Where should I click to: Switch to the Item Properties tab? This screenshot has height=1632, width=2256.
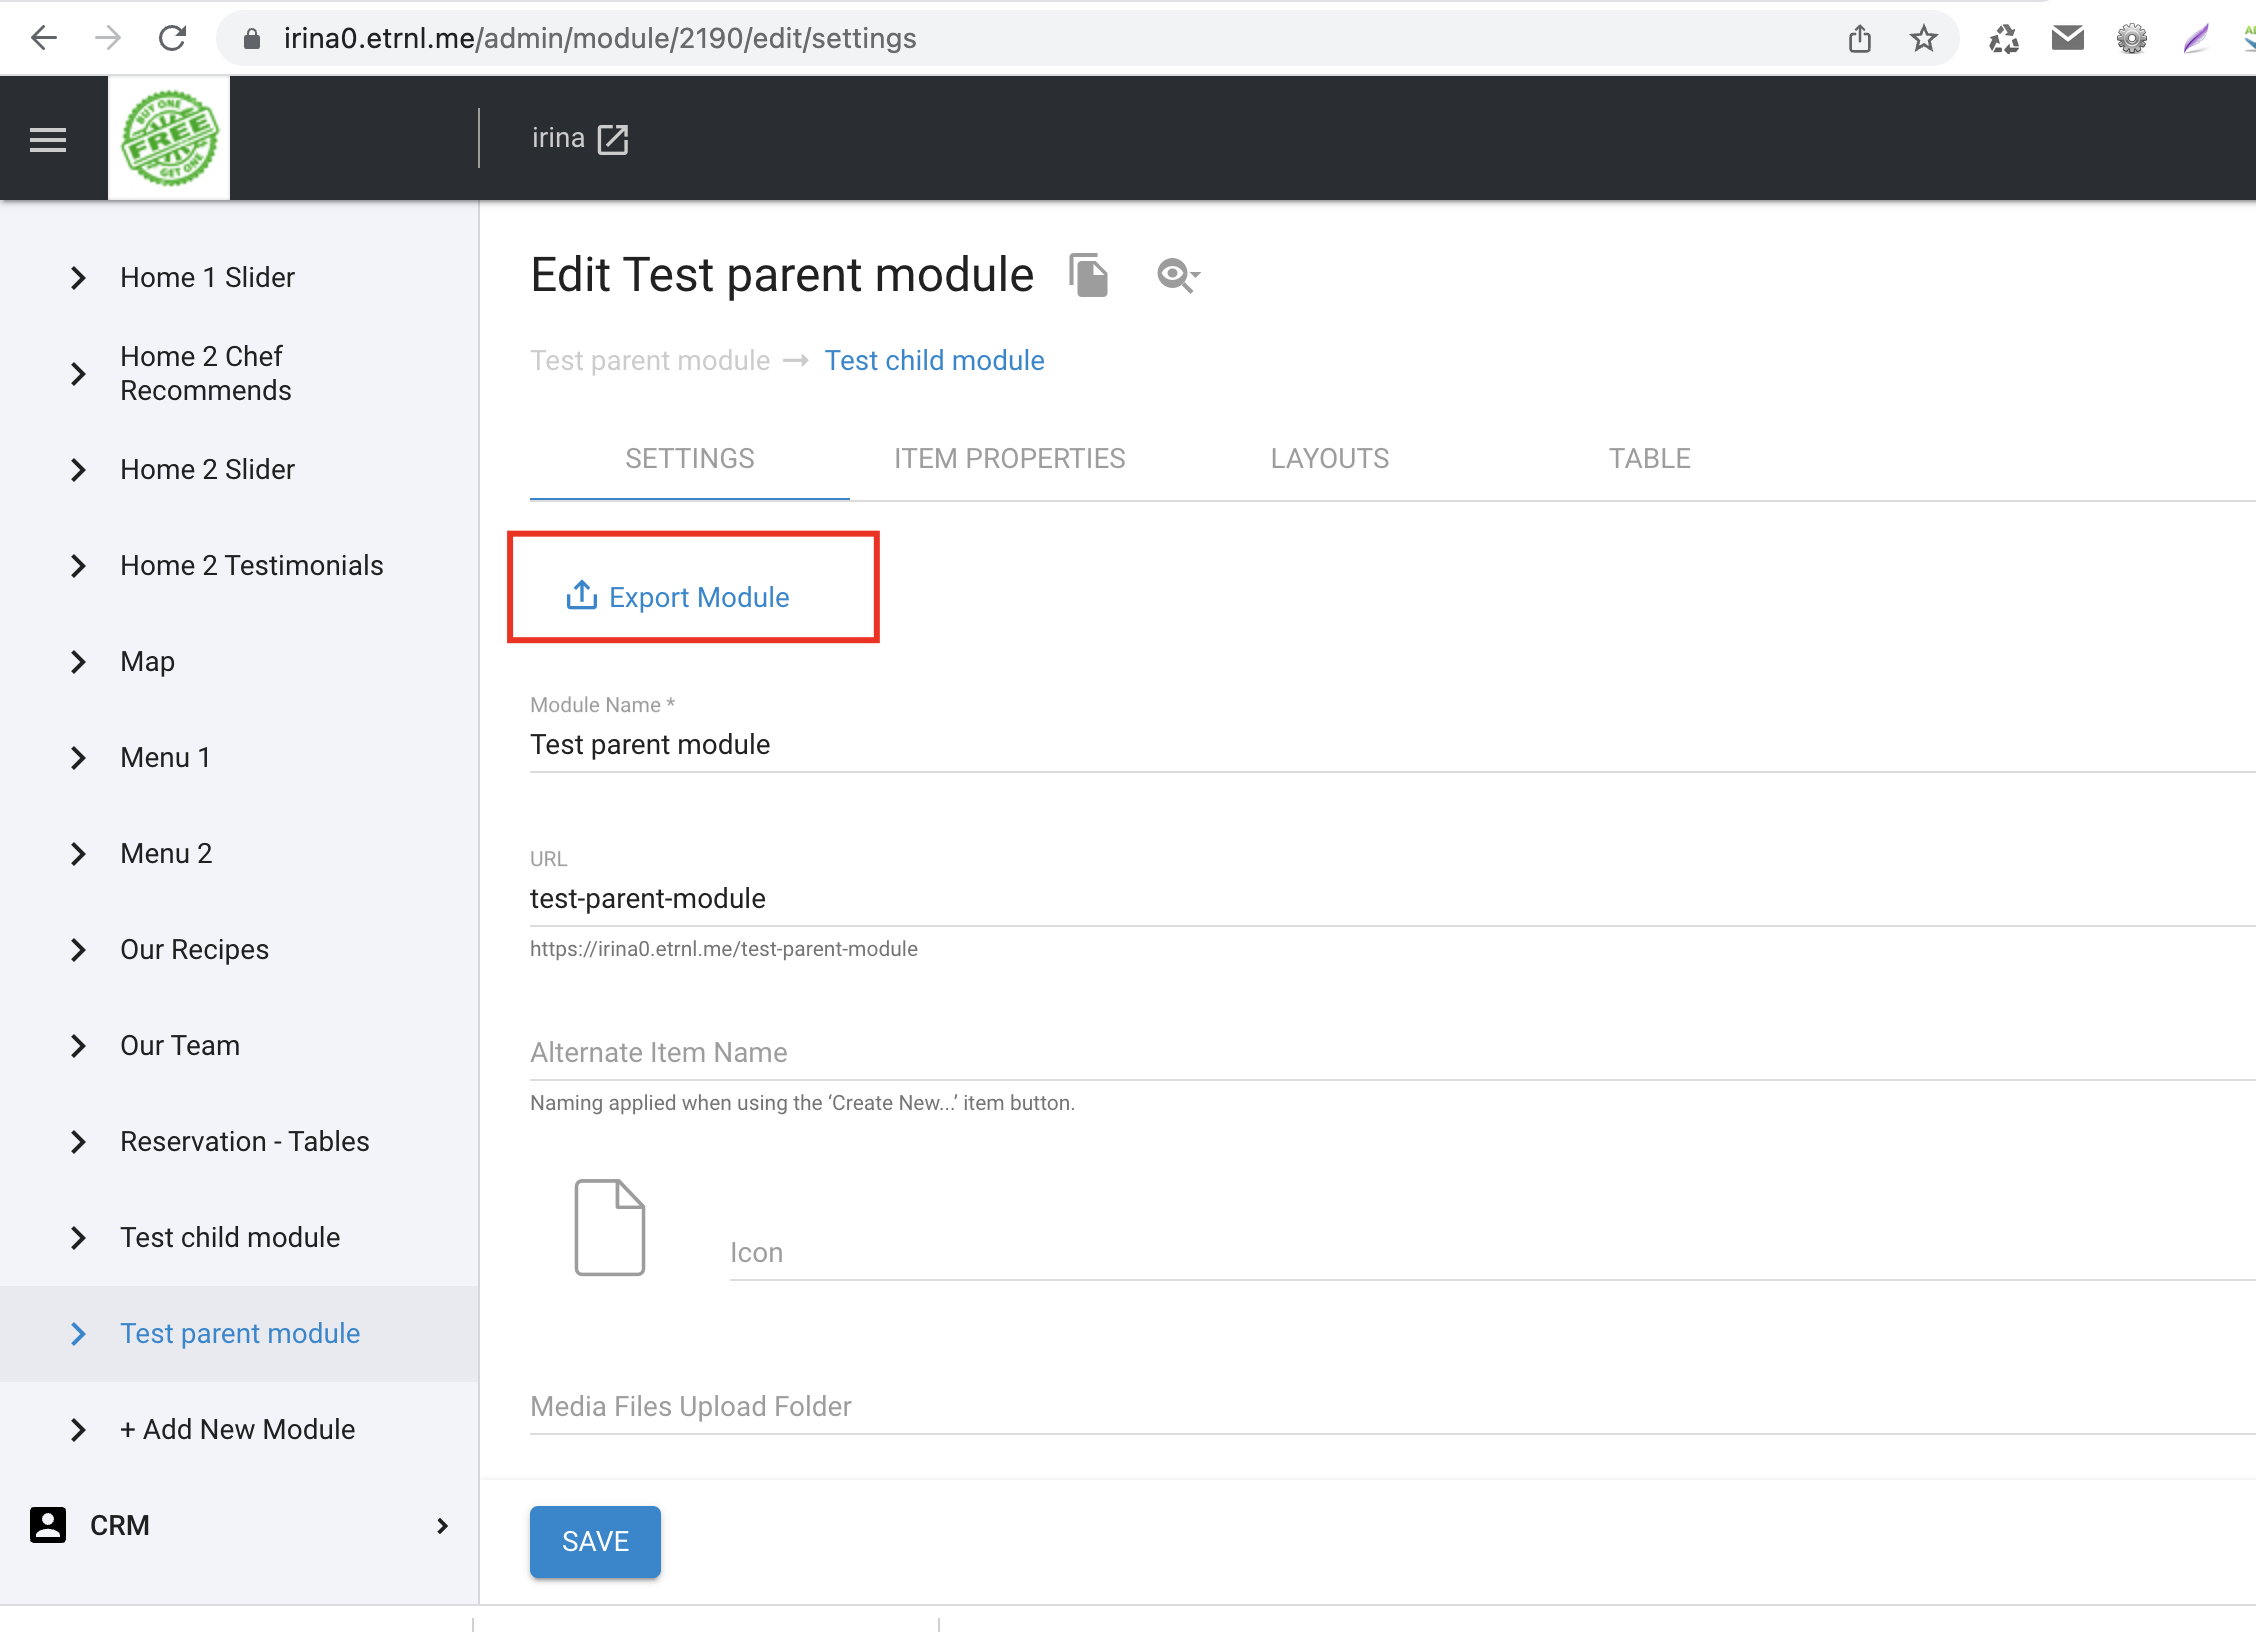pyautogui.click(x=1009, y=459)
